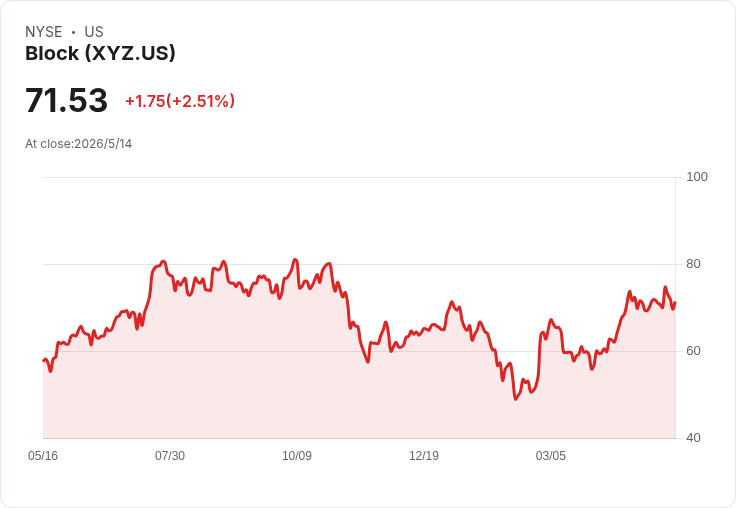This screenshot has width=736, height=508.
Task: Click the chart peak above the 10/09 date
Action: click(x=295, y=259)
